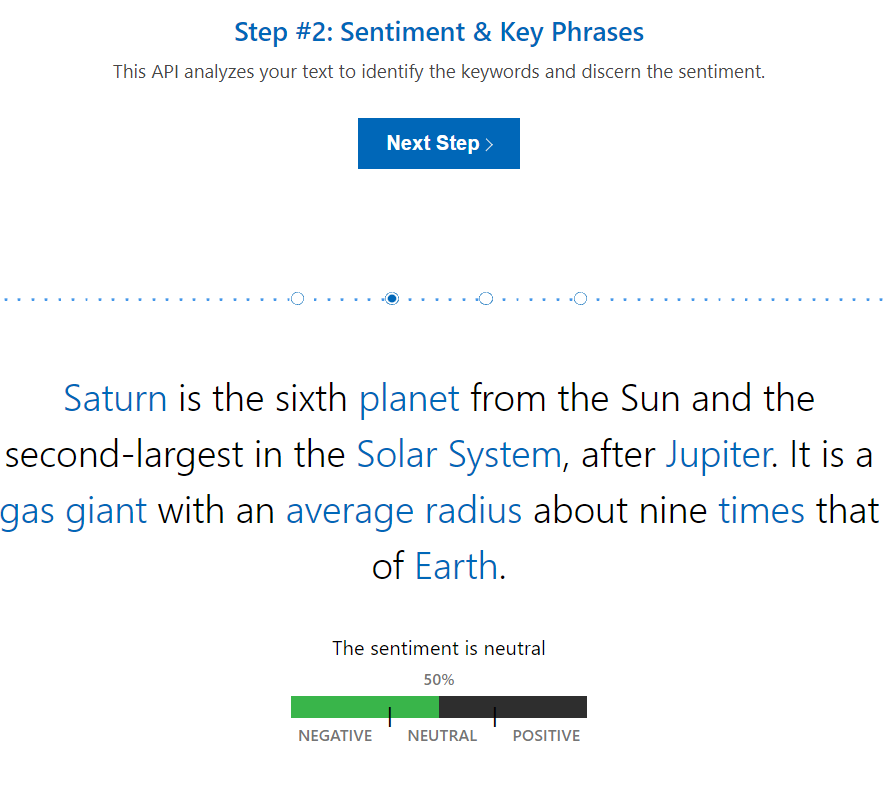Jump to the fourth step dot
The image size is (890, 785).
pos(580,298)
